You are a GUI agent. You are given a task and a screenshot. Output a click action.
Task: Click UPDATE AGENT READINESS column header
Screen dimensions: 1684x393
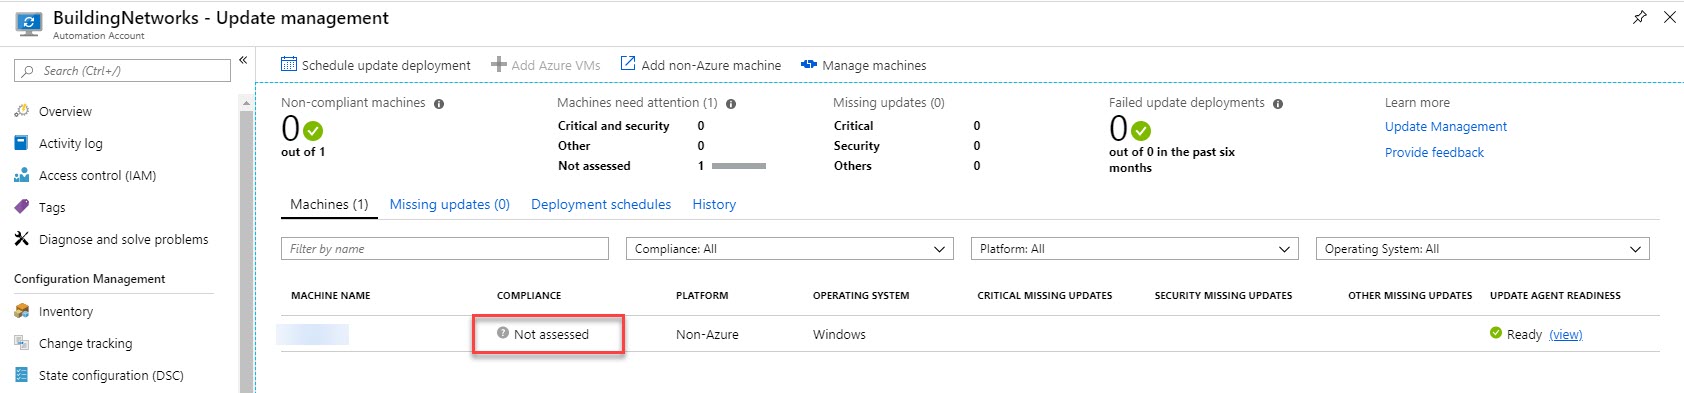tap(1555, 296)
